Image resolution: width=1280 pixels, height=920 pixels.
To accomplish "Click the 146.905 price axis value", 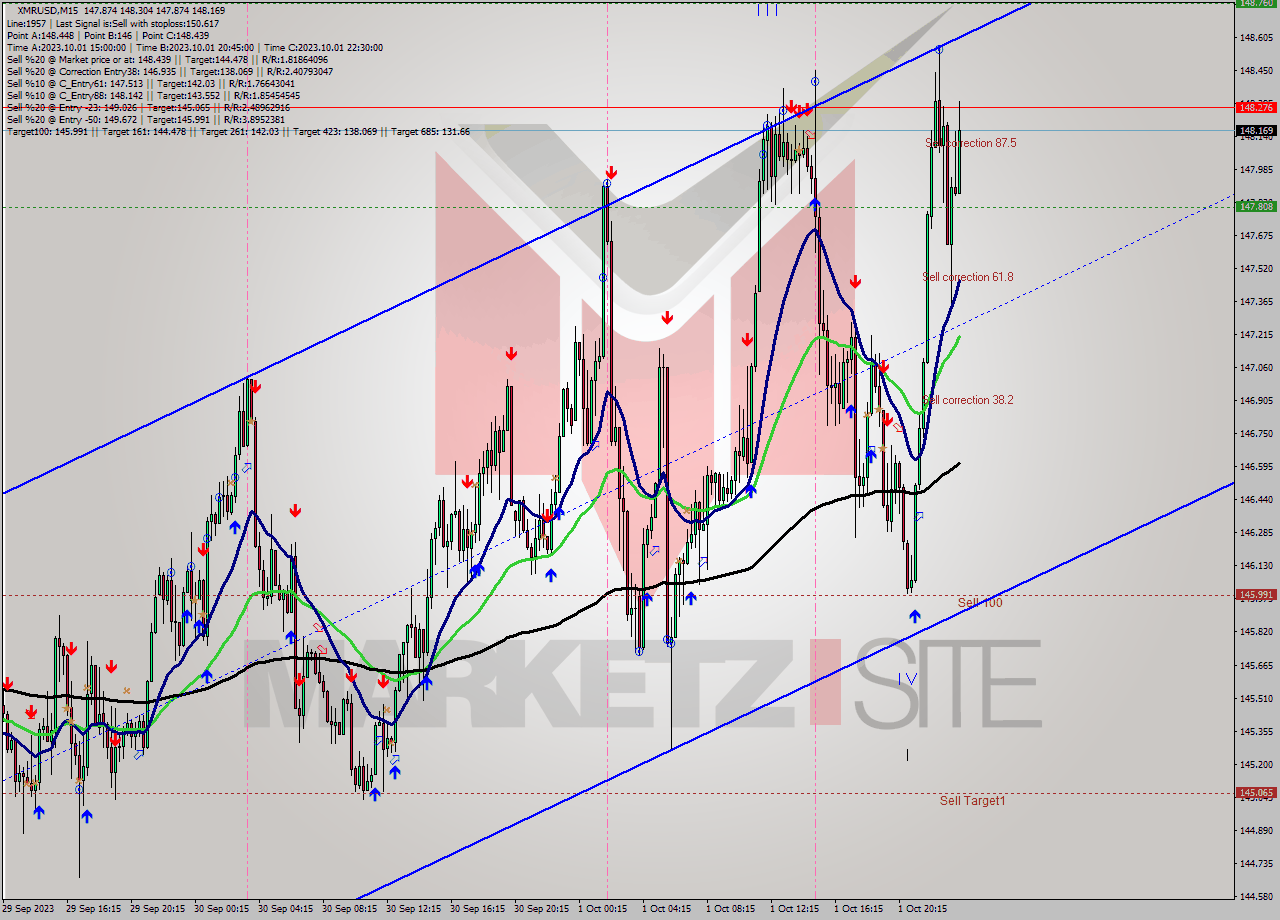I will click(x=1256, y=400).
